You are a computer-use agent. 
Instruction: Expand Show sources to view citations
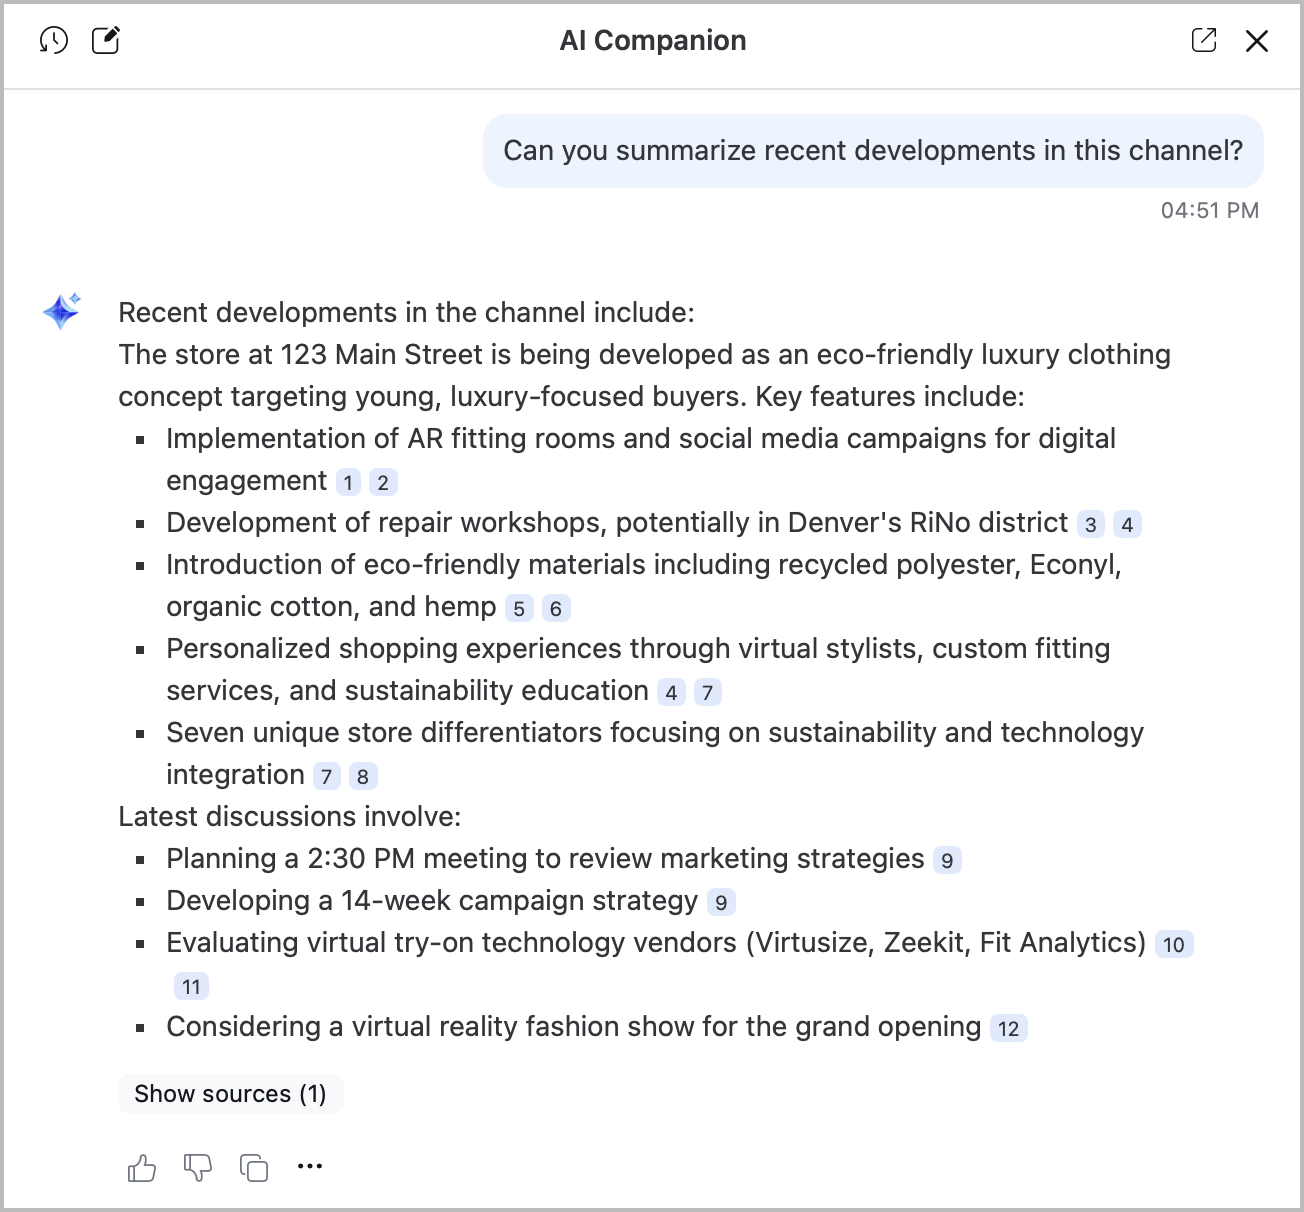coord(230,1093)
